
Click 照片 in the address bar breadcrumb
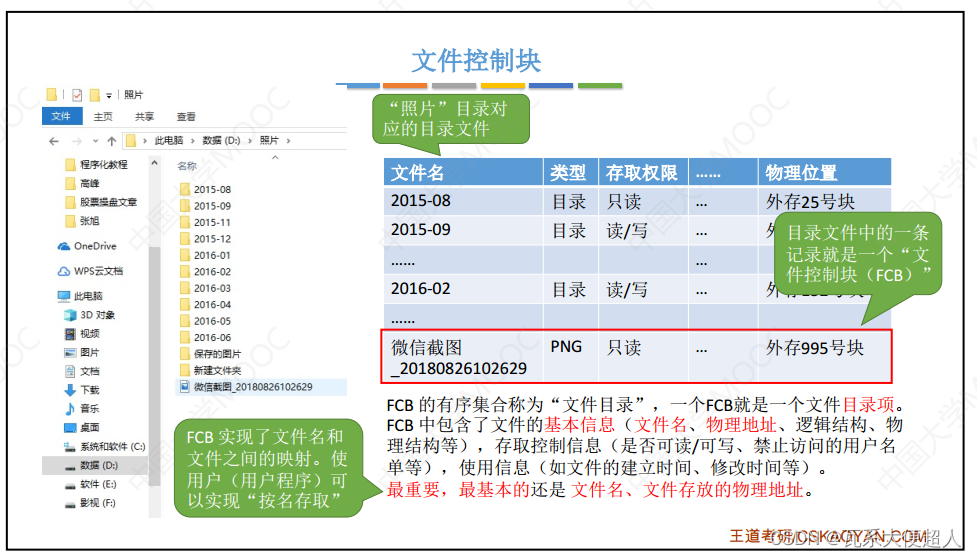pos(269,141)
